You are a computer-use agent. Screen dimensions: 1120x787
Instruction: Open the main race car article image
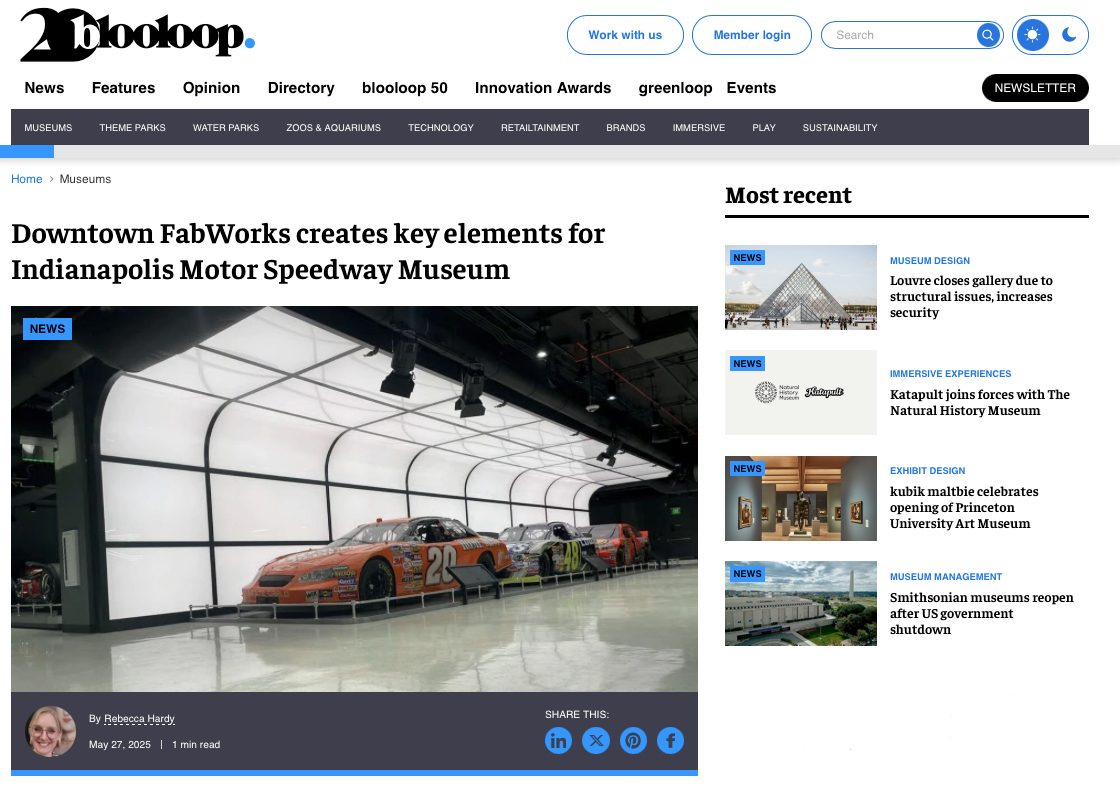354,499
